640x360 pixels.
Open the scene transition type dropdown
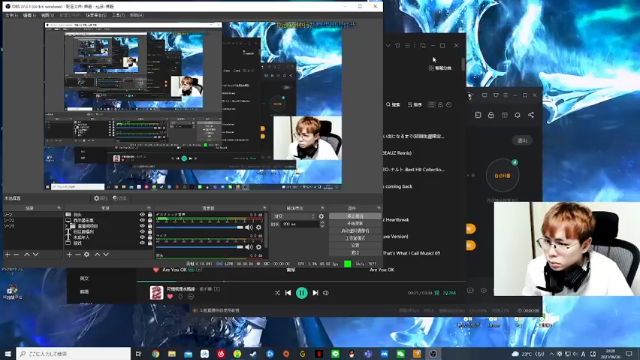(294, 216)
